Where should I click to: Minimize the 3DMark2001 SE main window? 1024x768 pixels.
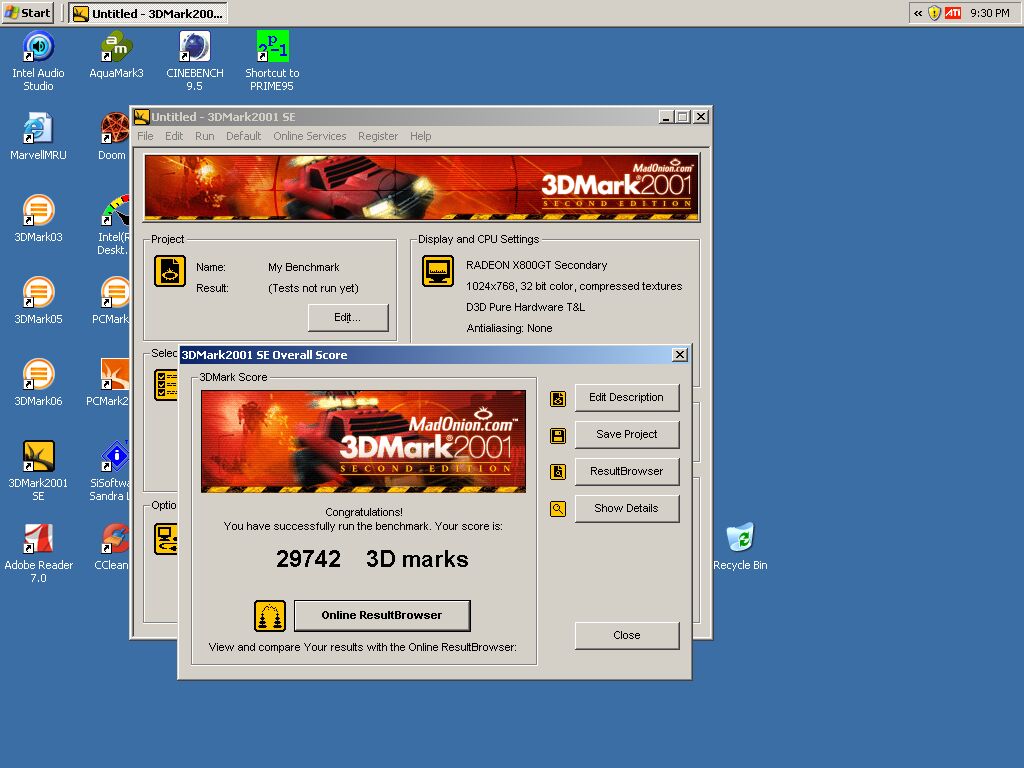point(666,117)
